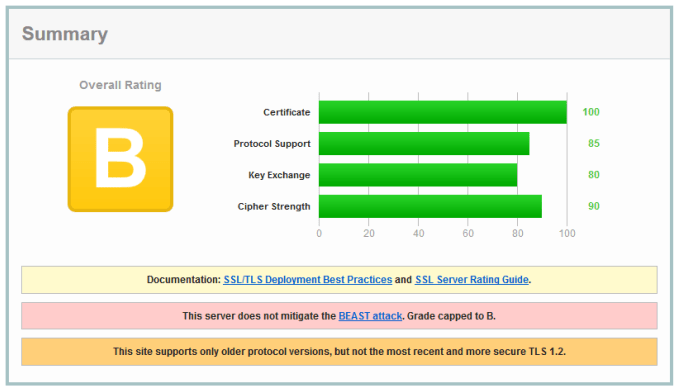Follow the BEAST attack link
This screenshot has height=392, width=679.
pyautogui.click(x=370, y=316)
